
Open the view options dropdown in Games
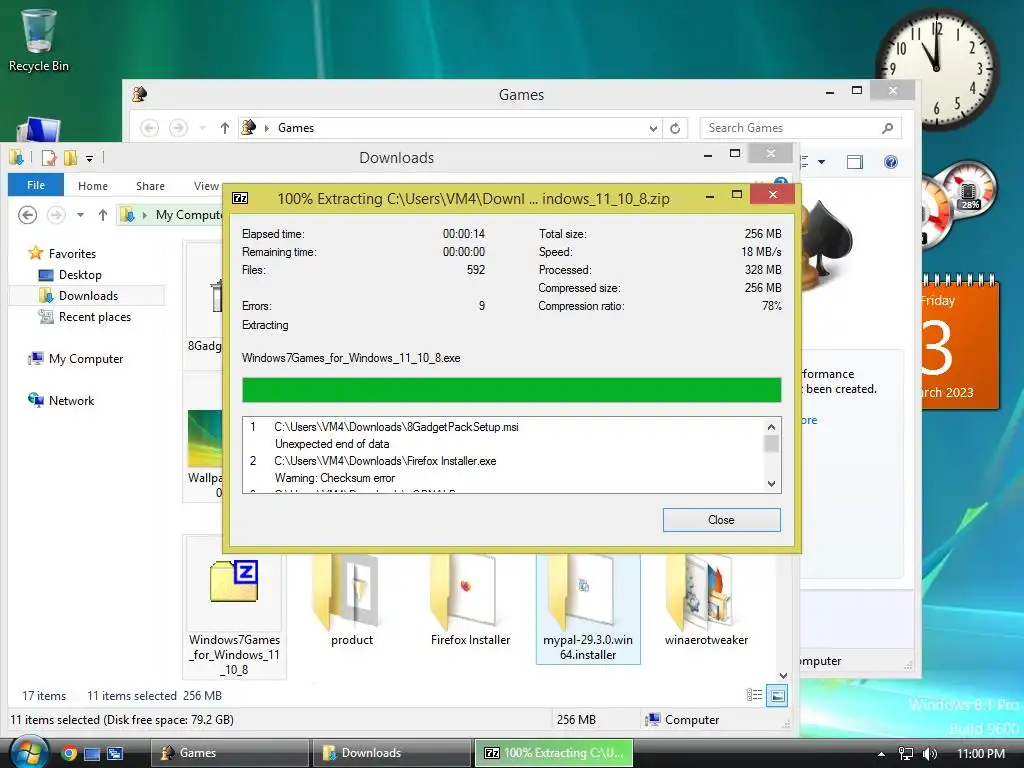click(822, 162)
